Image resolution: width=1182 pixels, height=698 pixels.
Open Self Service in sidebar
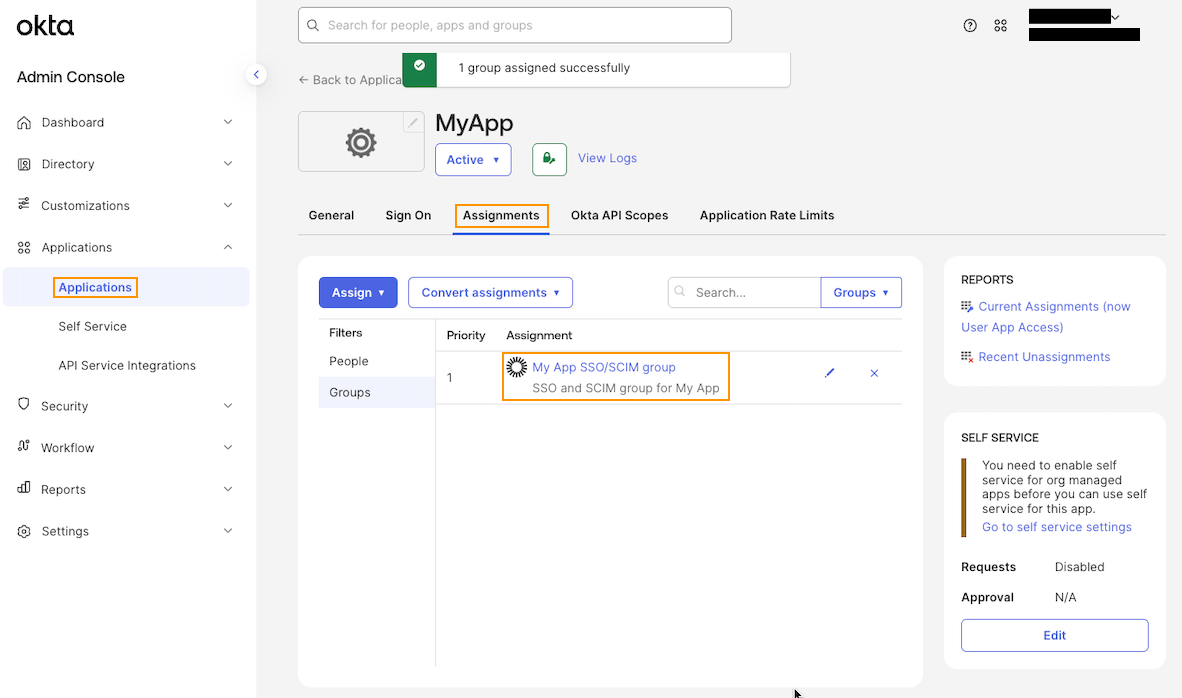pyautogui.click(x=93, y=326)
